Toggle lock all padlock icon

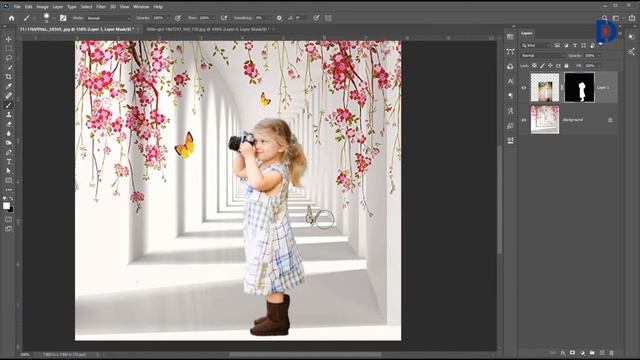coord(566,66)
